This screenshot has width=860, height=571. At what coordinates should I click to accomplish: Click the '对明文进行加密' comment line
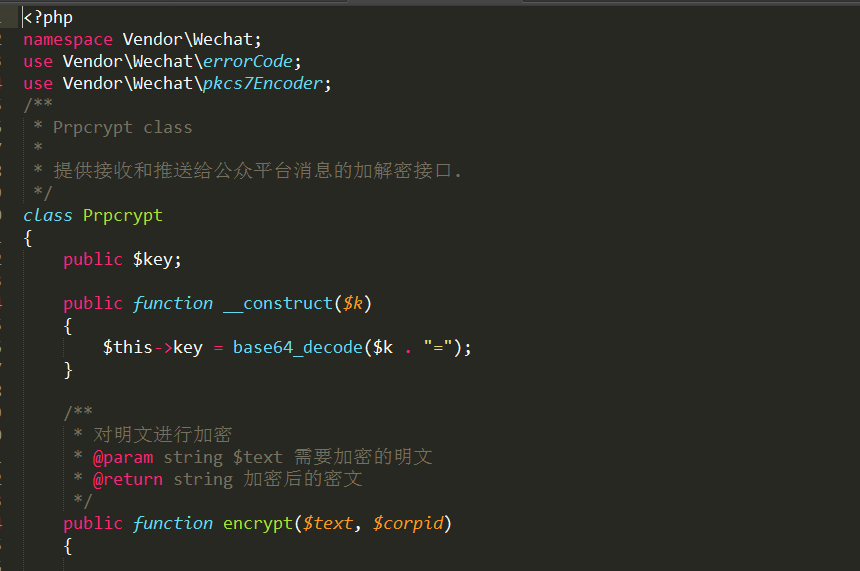coord(162,435)
